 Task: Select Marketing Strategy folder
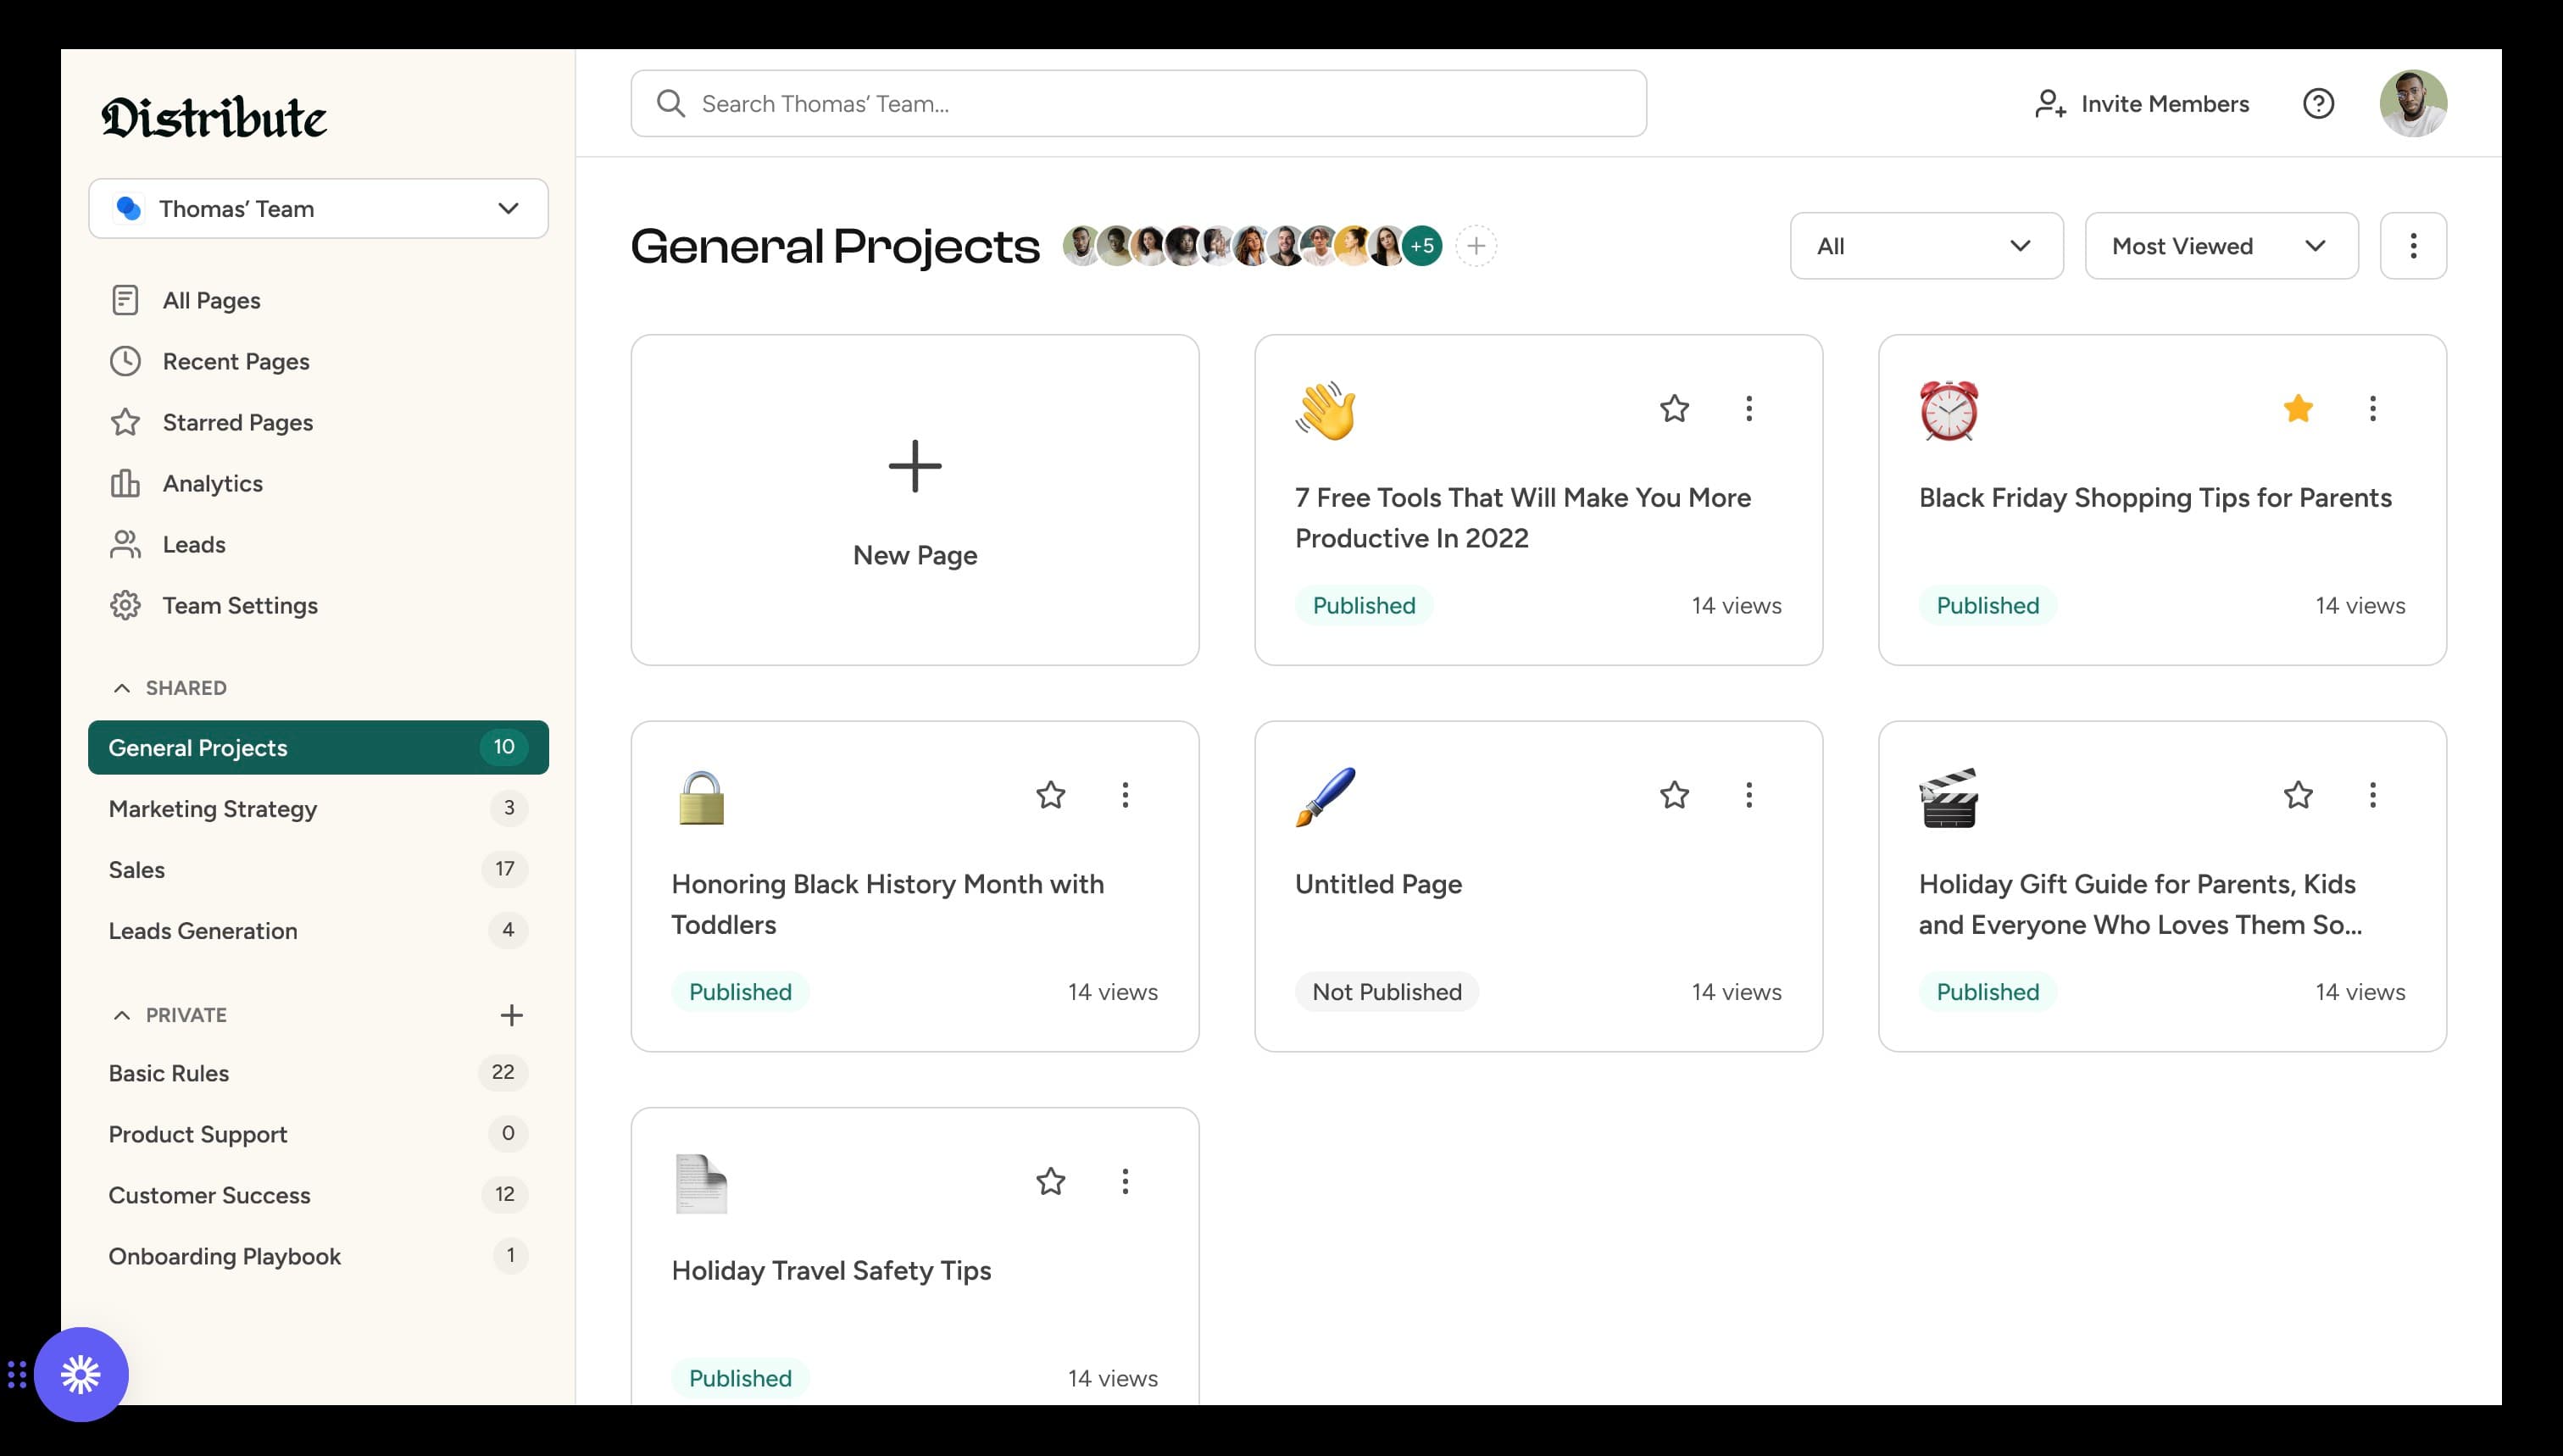(x=318, y=808)
